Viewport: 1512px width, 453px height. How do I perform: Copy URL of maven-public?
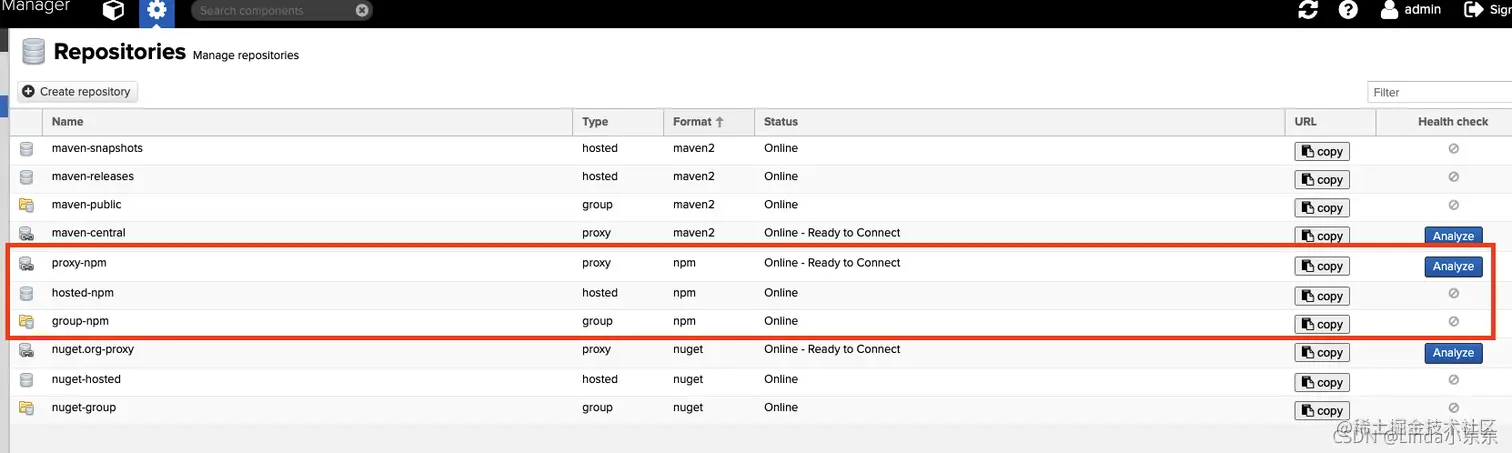tap(1322, 208)
